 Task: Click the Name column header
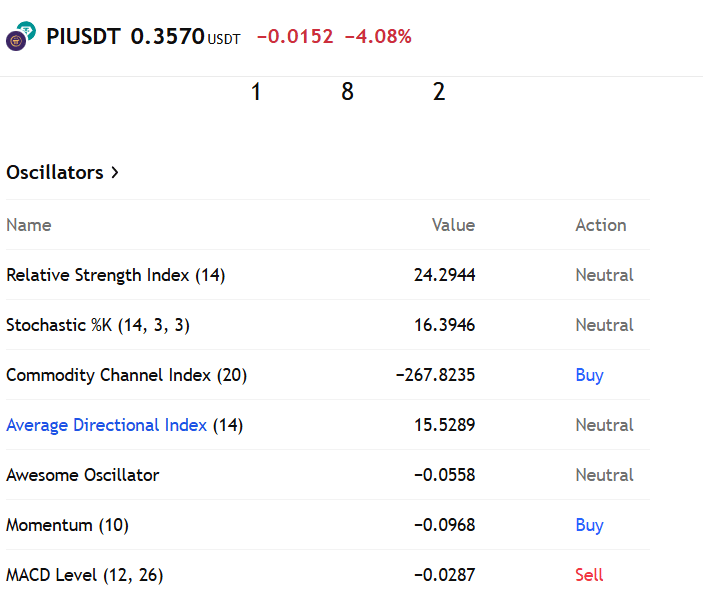click(29, 225)
